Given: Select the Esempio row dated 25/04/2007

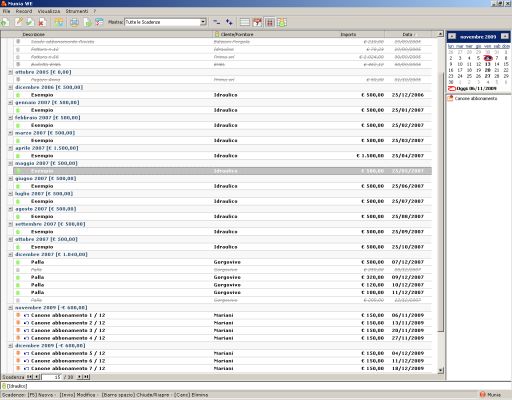Looking at the screenshot, I should point(222,156).
